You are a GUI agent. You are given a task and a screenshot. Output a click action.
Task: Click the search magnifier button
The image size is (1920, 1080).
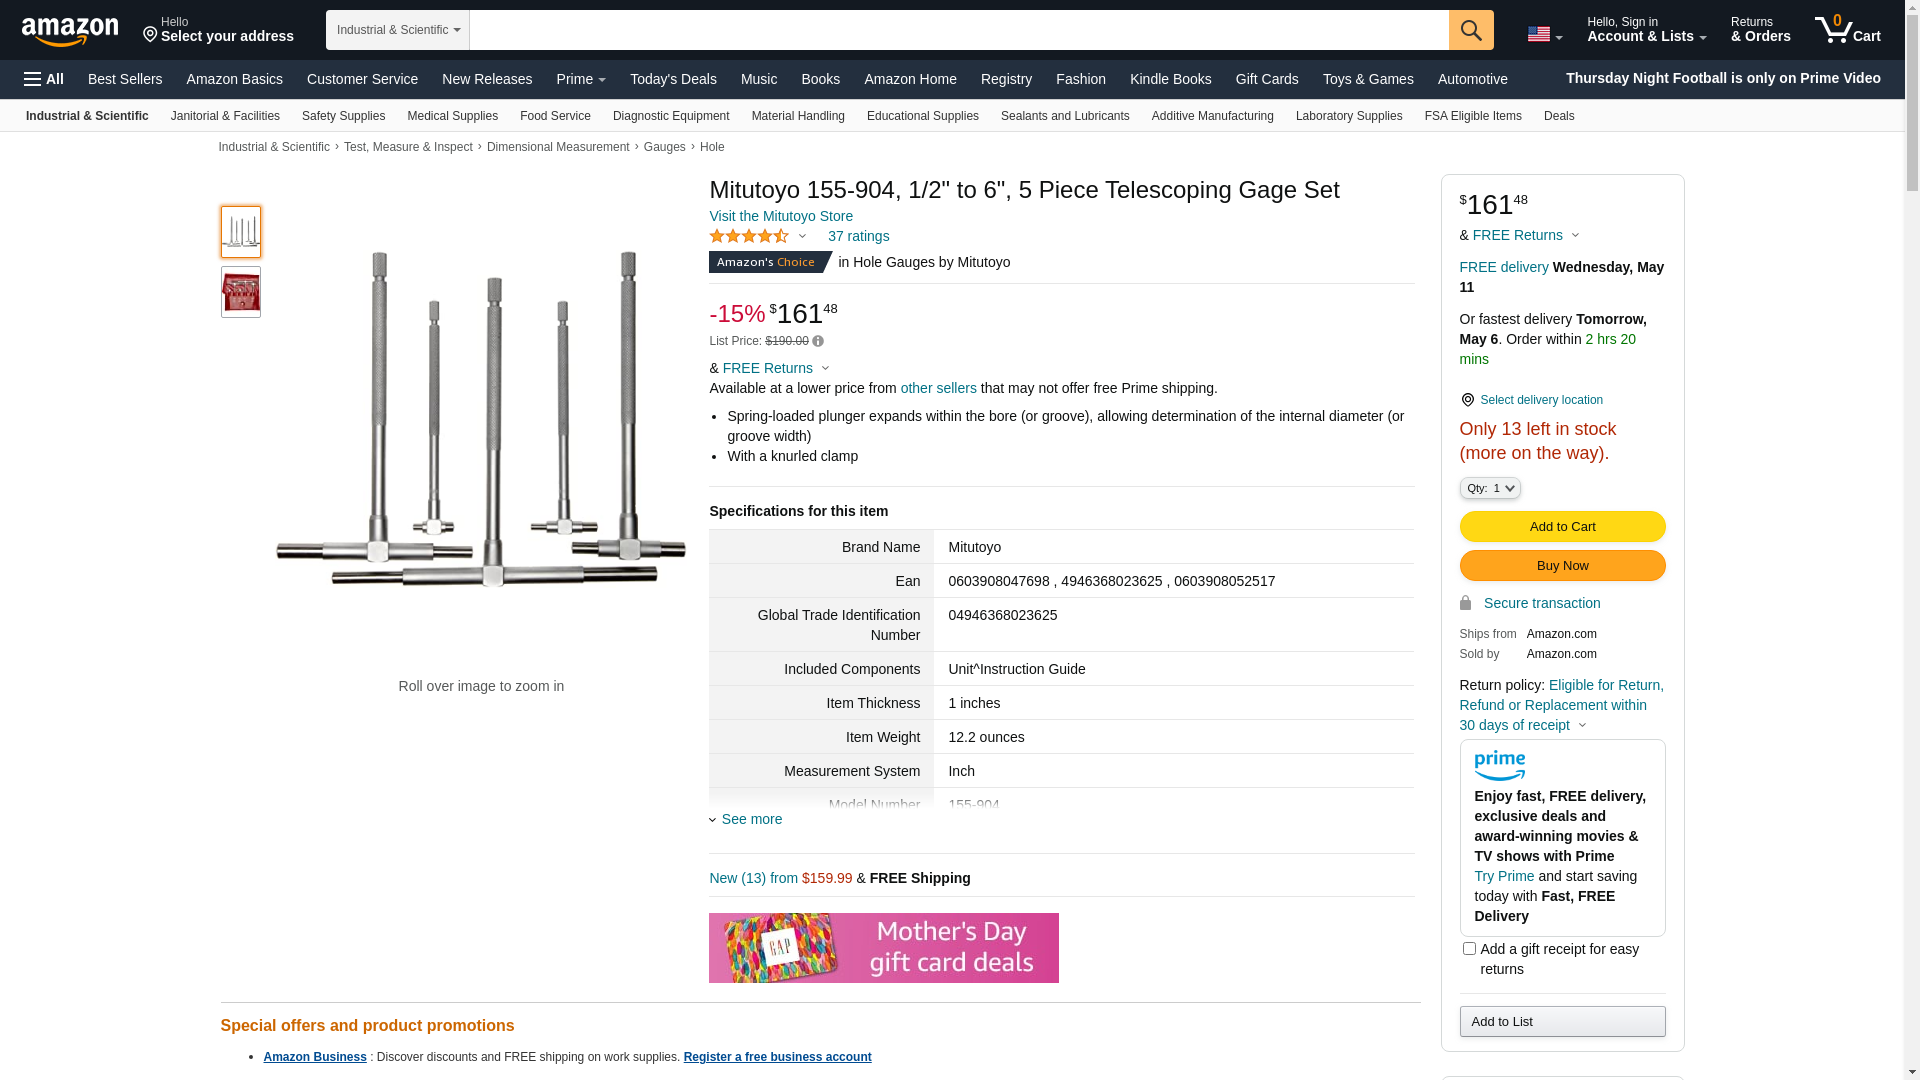point(1471,30)
